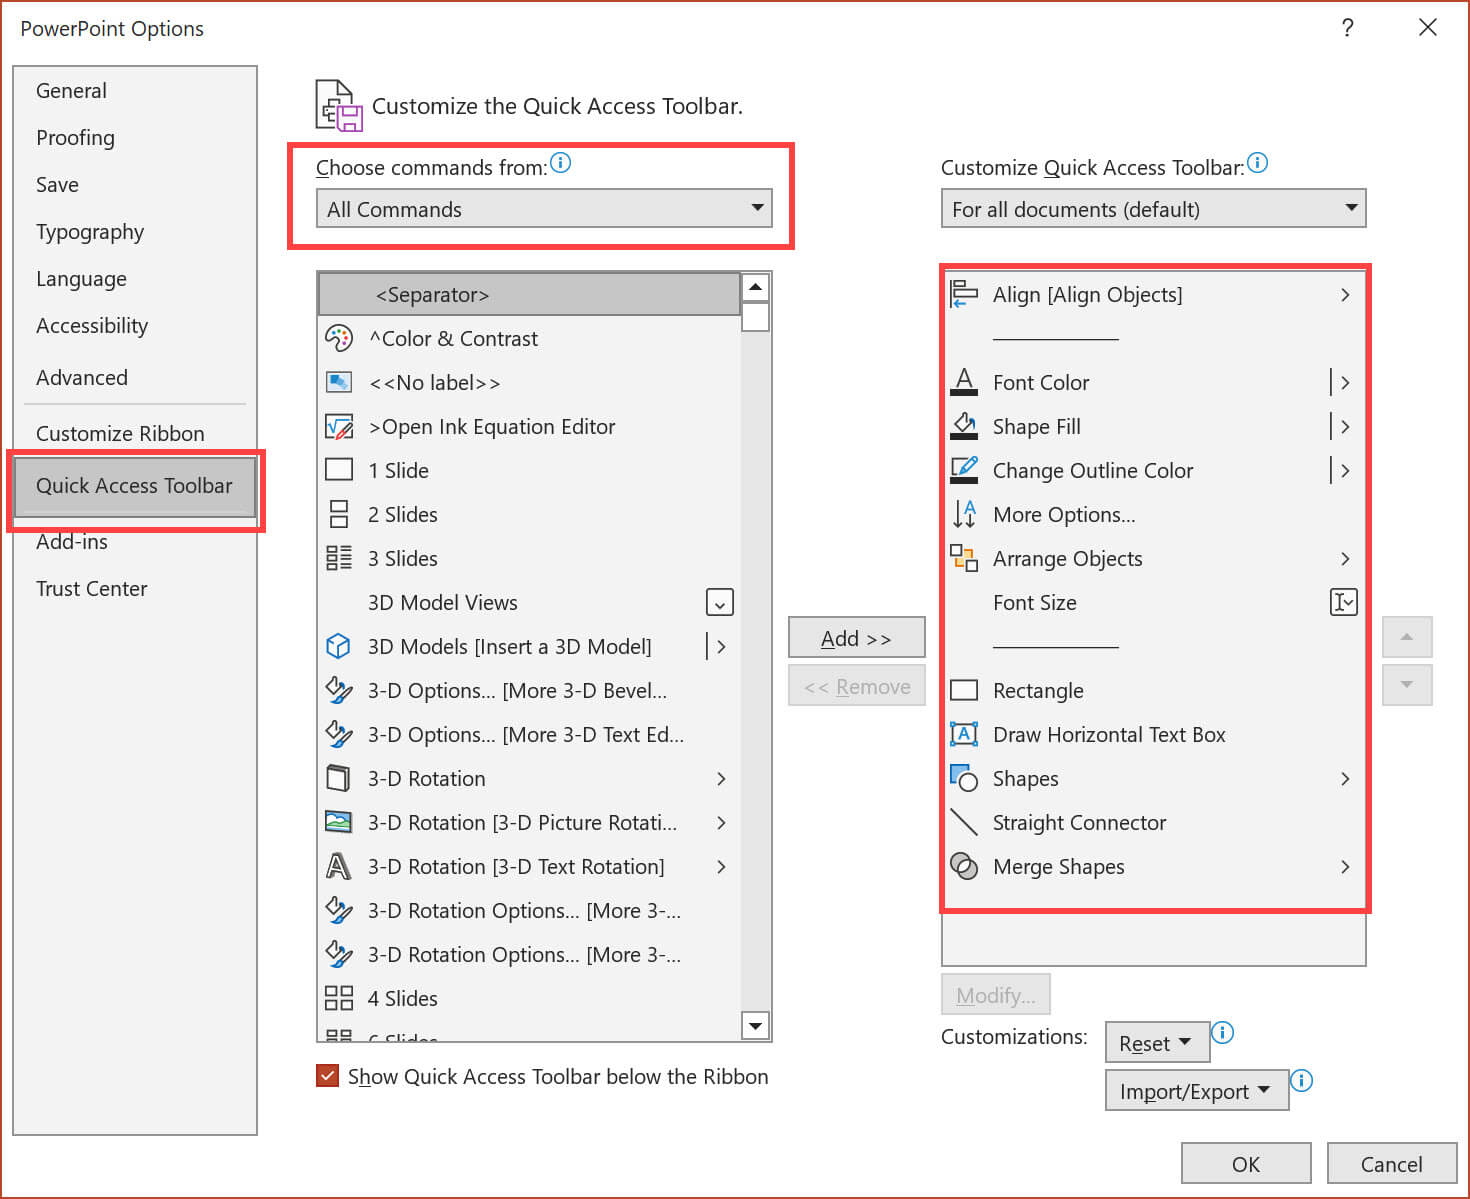Screen dimensions: 1470x1199
Task: Click the Shapes icon in toolbar list
Action: (964, 778)
